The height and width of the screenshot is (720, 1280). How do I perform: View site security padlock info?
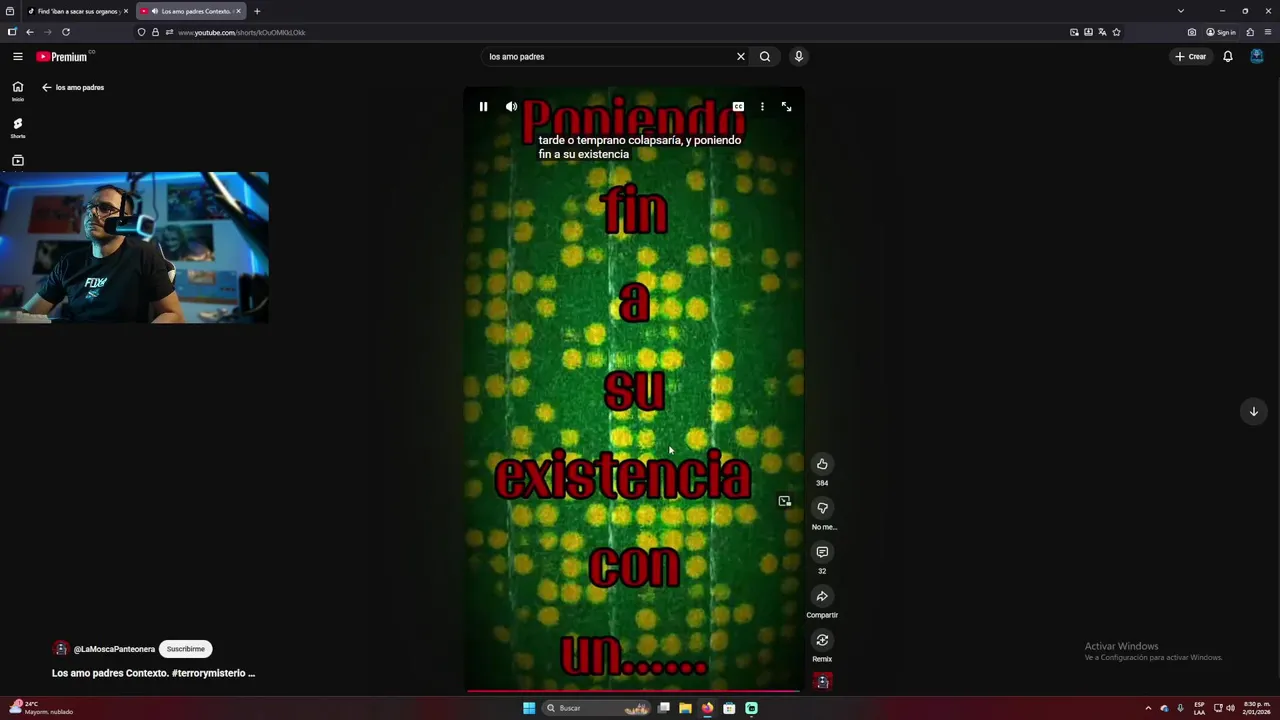click(155, 32)
